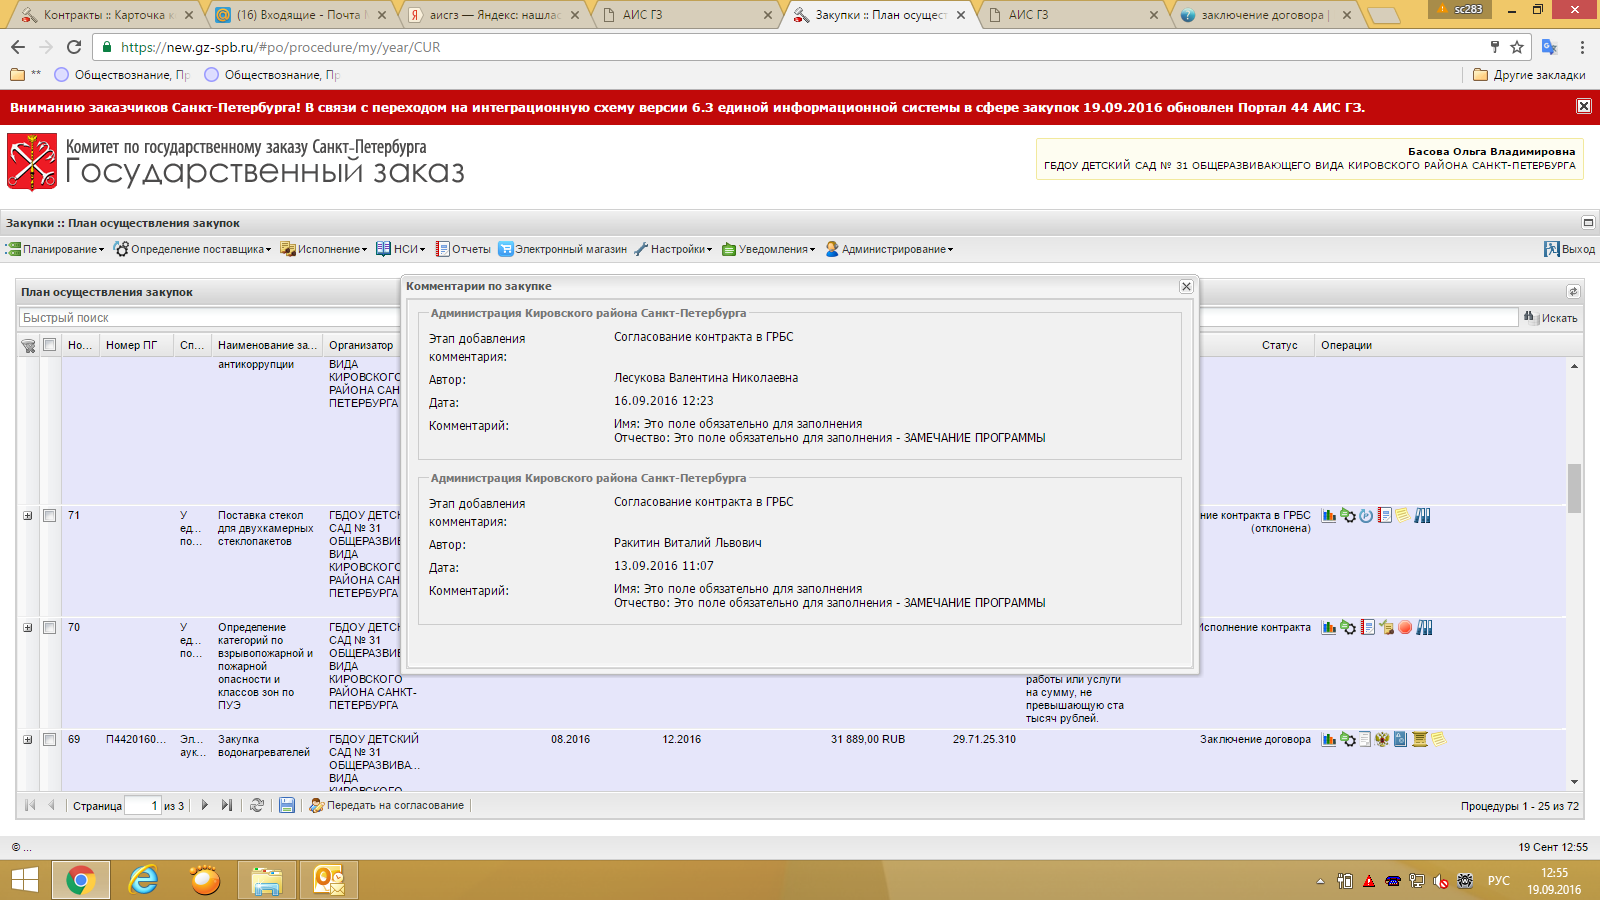
Task: Open the Отчеты menu item
Action: [464, 249]
